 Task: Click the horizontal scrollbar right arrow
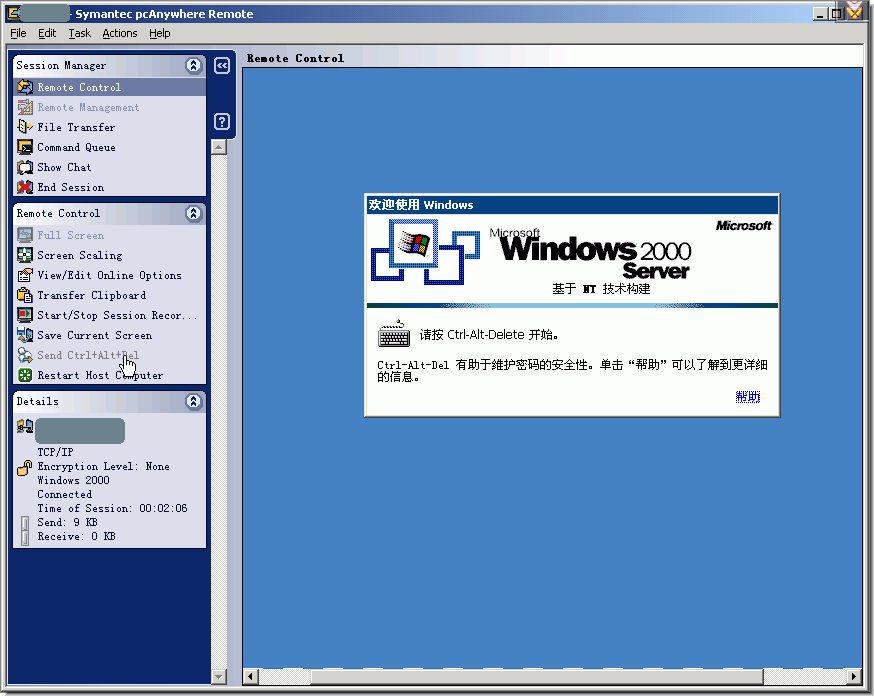click(x=854, y=676)
